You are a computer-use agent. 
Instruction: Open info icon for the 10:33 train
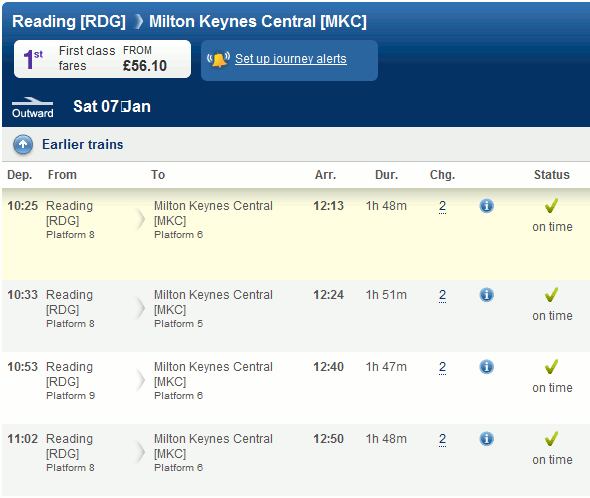coord(487,295)
